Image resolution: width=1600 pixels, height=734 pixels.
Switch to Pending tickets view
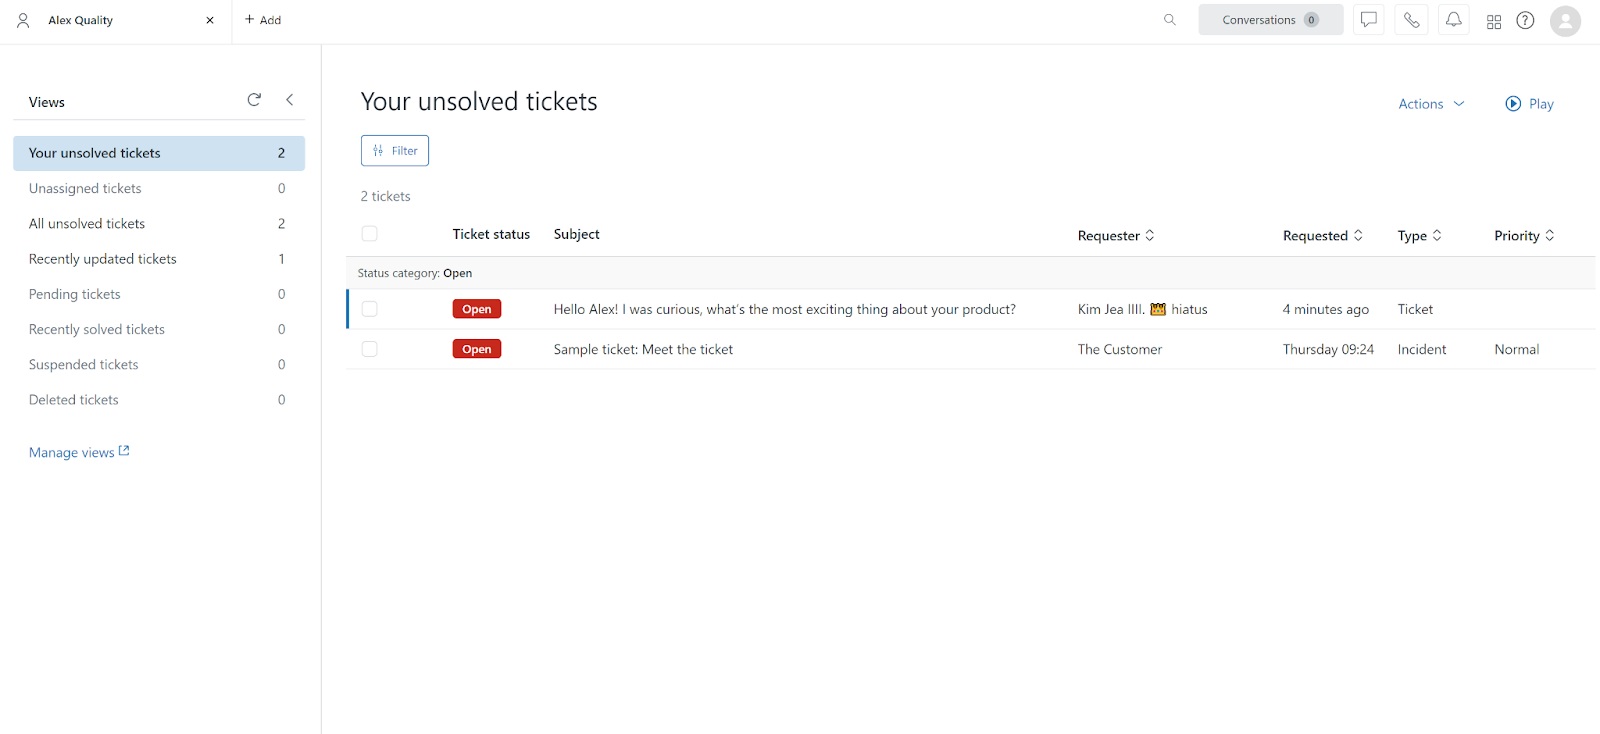click(x=75, y=294)
